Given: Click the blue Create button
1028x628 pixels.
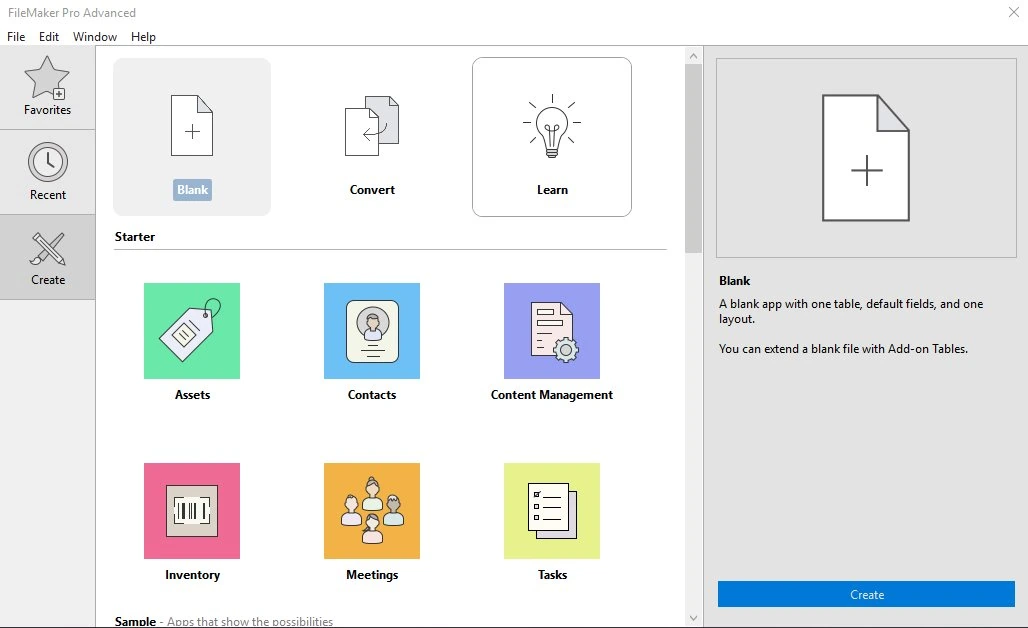Looking at the screenshot, I should 866,595.
